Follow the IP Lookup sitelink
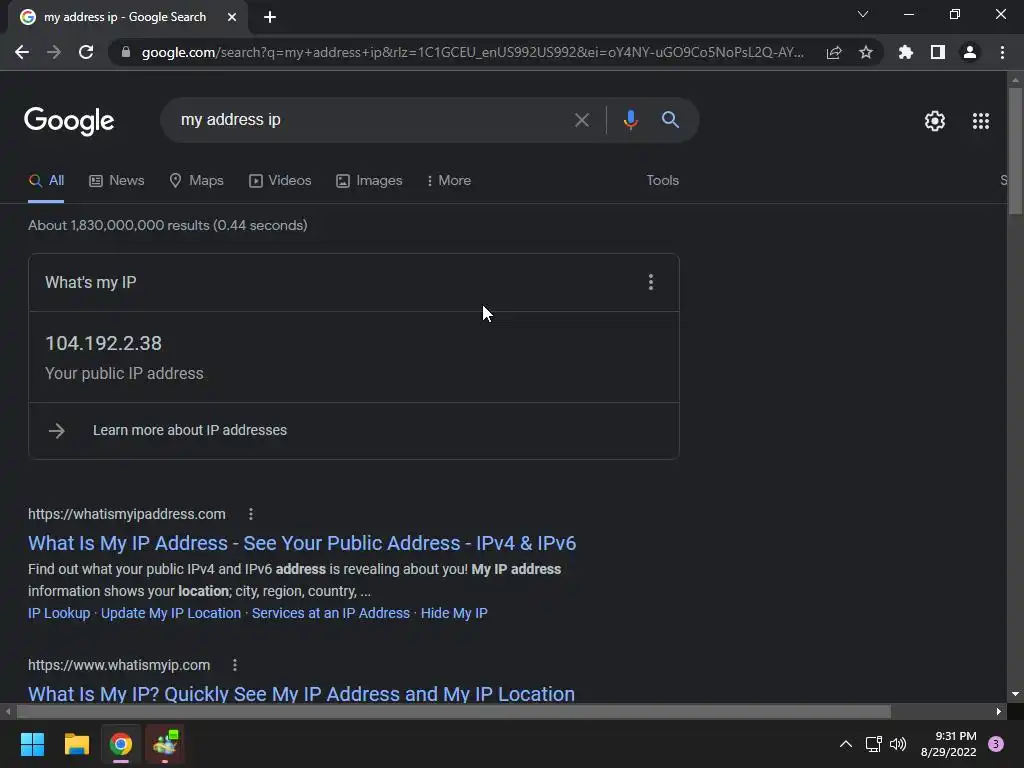Image resolution: width=1024 pixels, height=768 pixels. (59, 613)
